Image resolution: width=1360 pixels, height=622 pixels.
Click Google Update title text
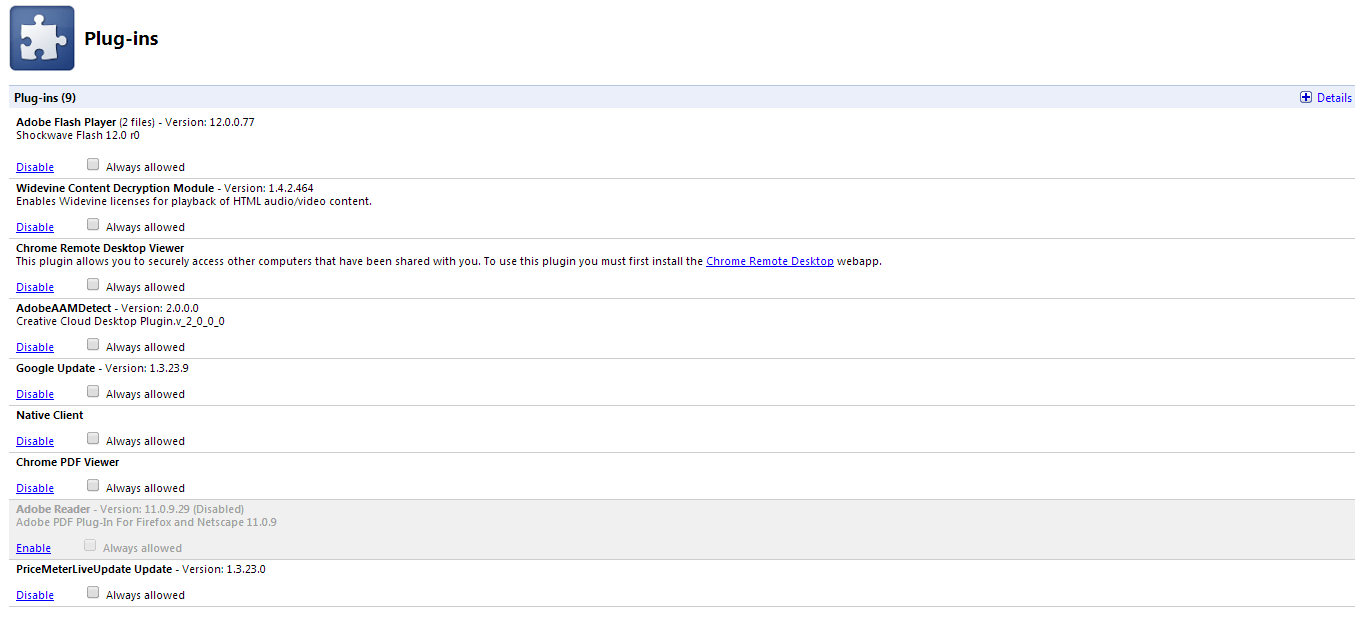click(x=56, y=368)
